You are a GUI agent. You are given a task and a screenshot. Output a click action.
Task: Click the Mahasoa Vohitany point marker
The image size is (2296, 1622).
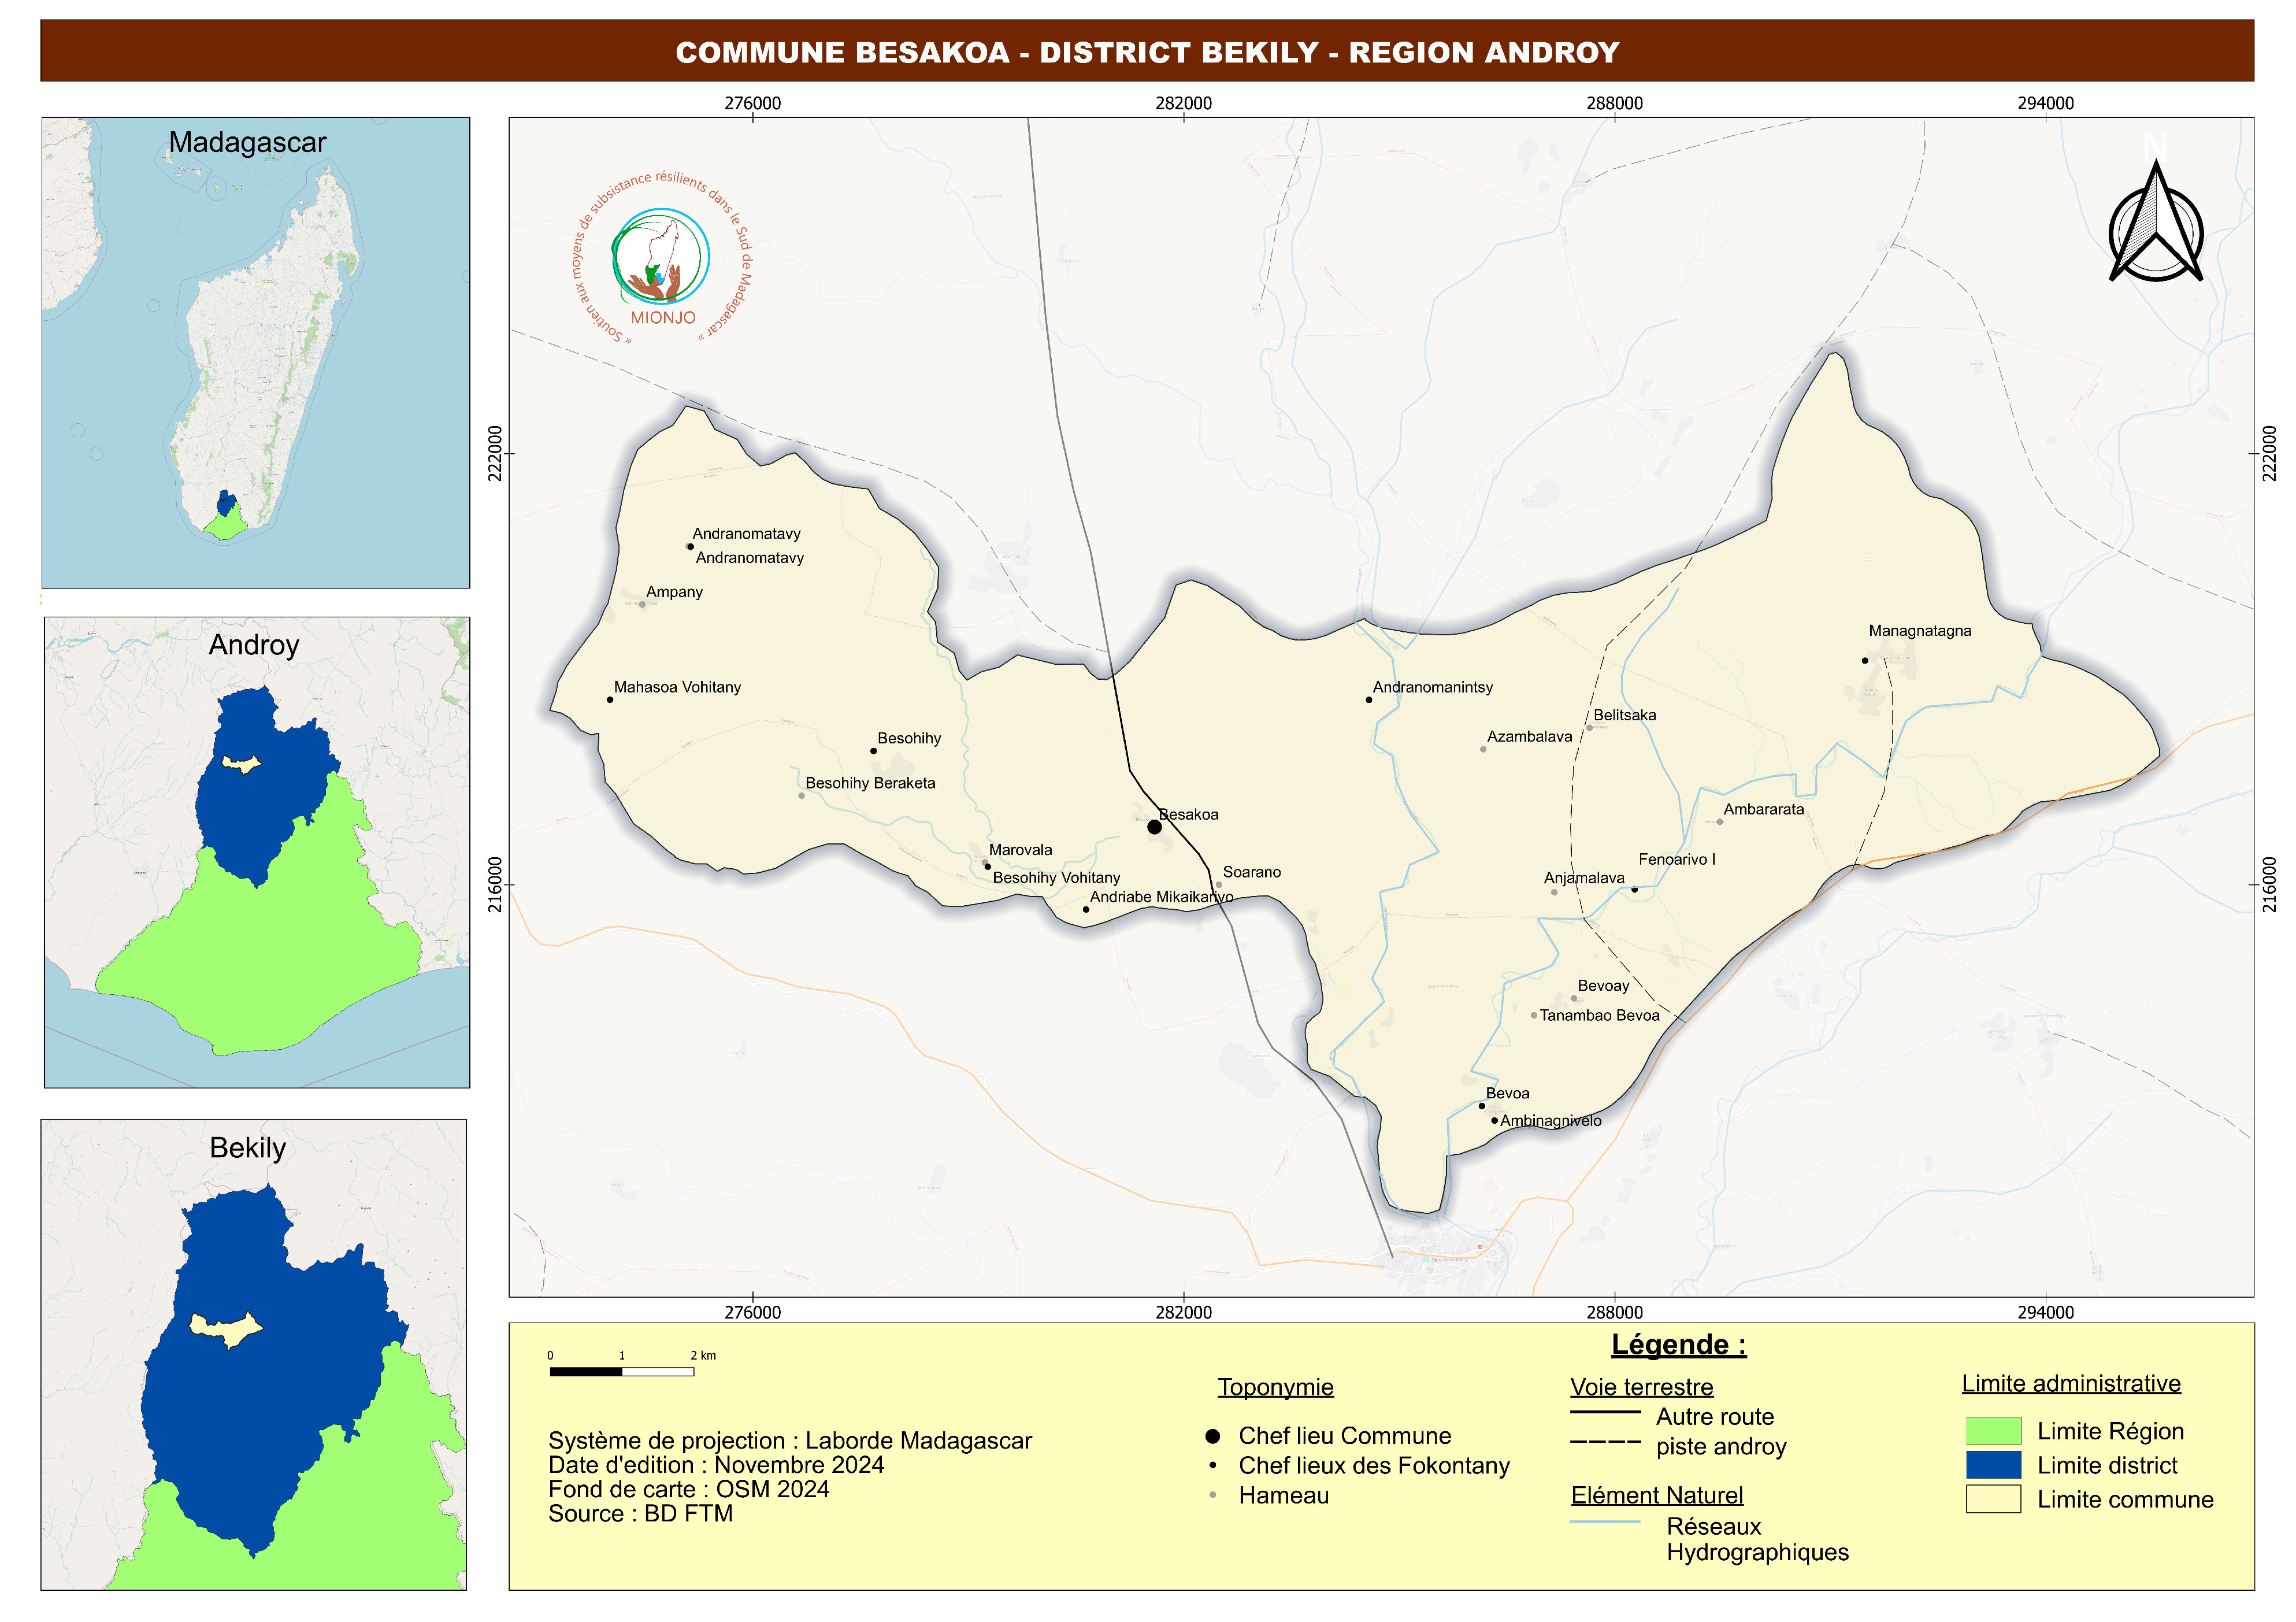610,699
